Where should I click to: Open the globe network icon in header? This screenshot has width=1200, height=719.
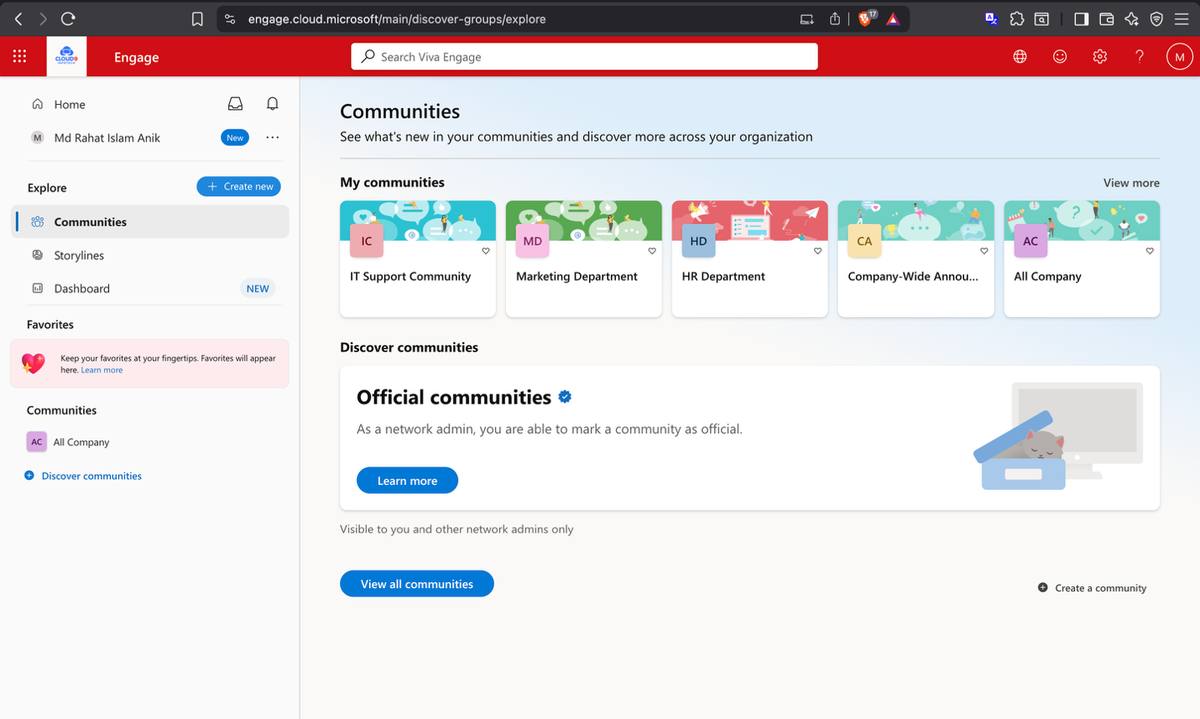pos(1020,57)
